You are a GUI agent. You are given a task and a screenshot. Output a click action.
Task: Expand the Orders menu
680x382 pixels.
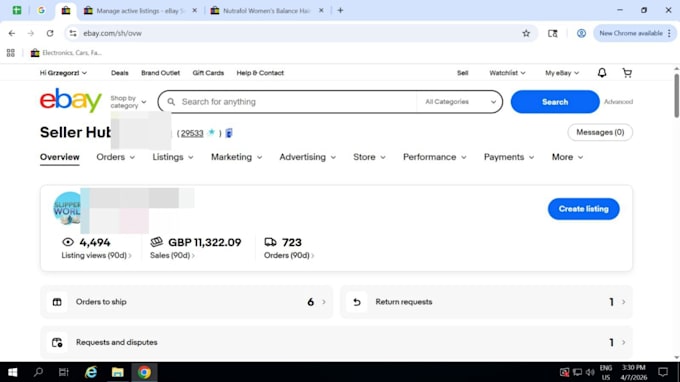click(115, 157)
